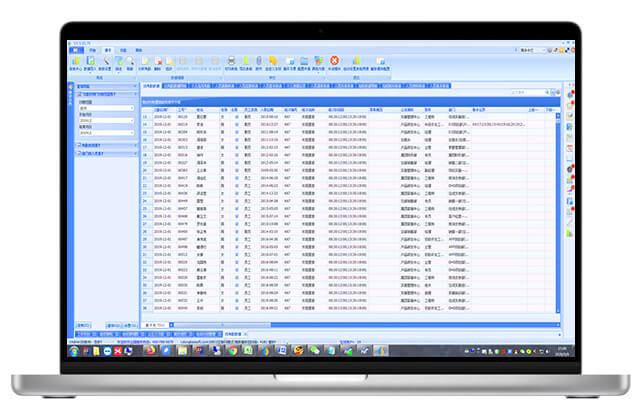Open the date range dropdown in left panel
643x413 pixels.
(130, 109)
